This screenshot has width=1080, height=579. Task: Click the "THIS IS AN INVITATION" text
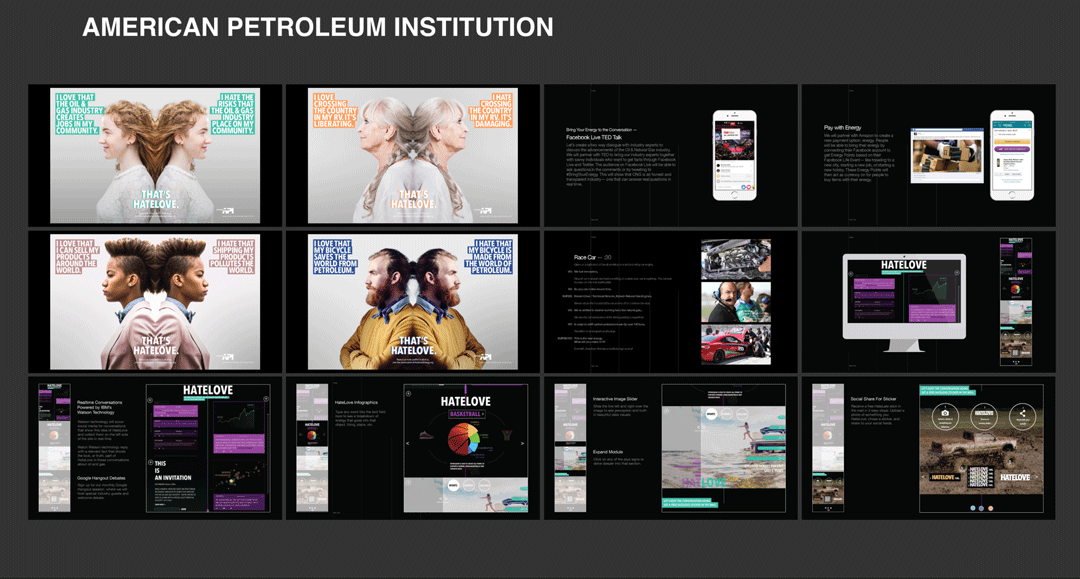pos(173,471)
